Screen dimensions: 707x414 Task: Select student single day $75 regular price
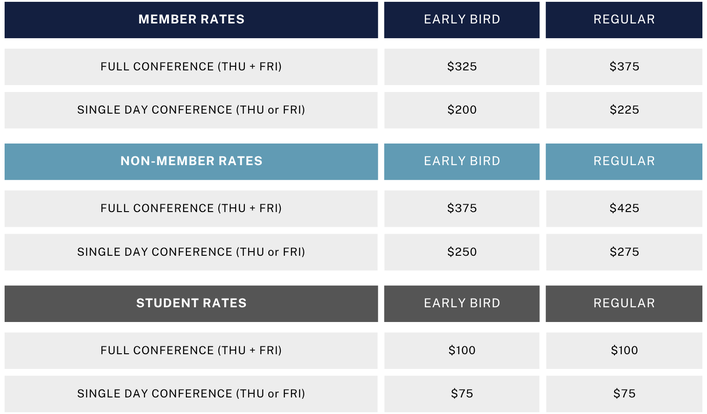[624, 394]
